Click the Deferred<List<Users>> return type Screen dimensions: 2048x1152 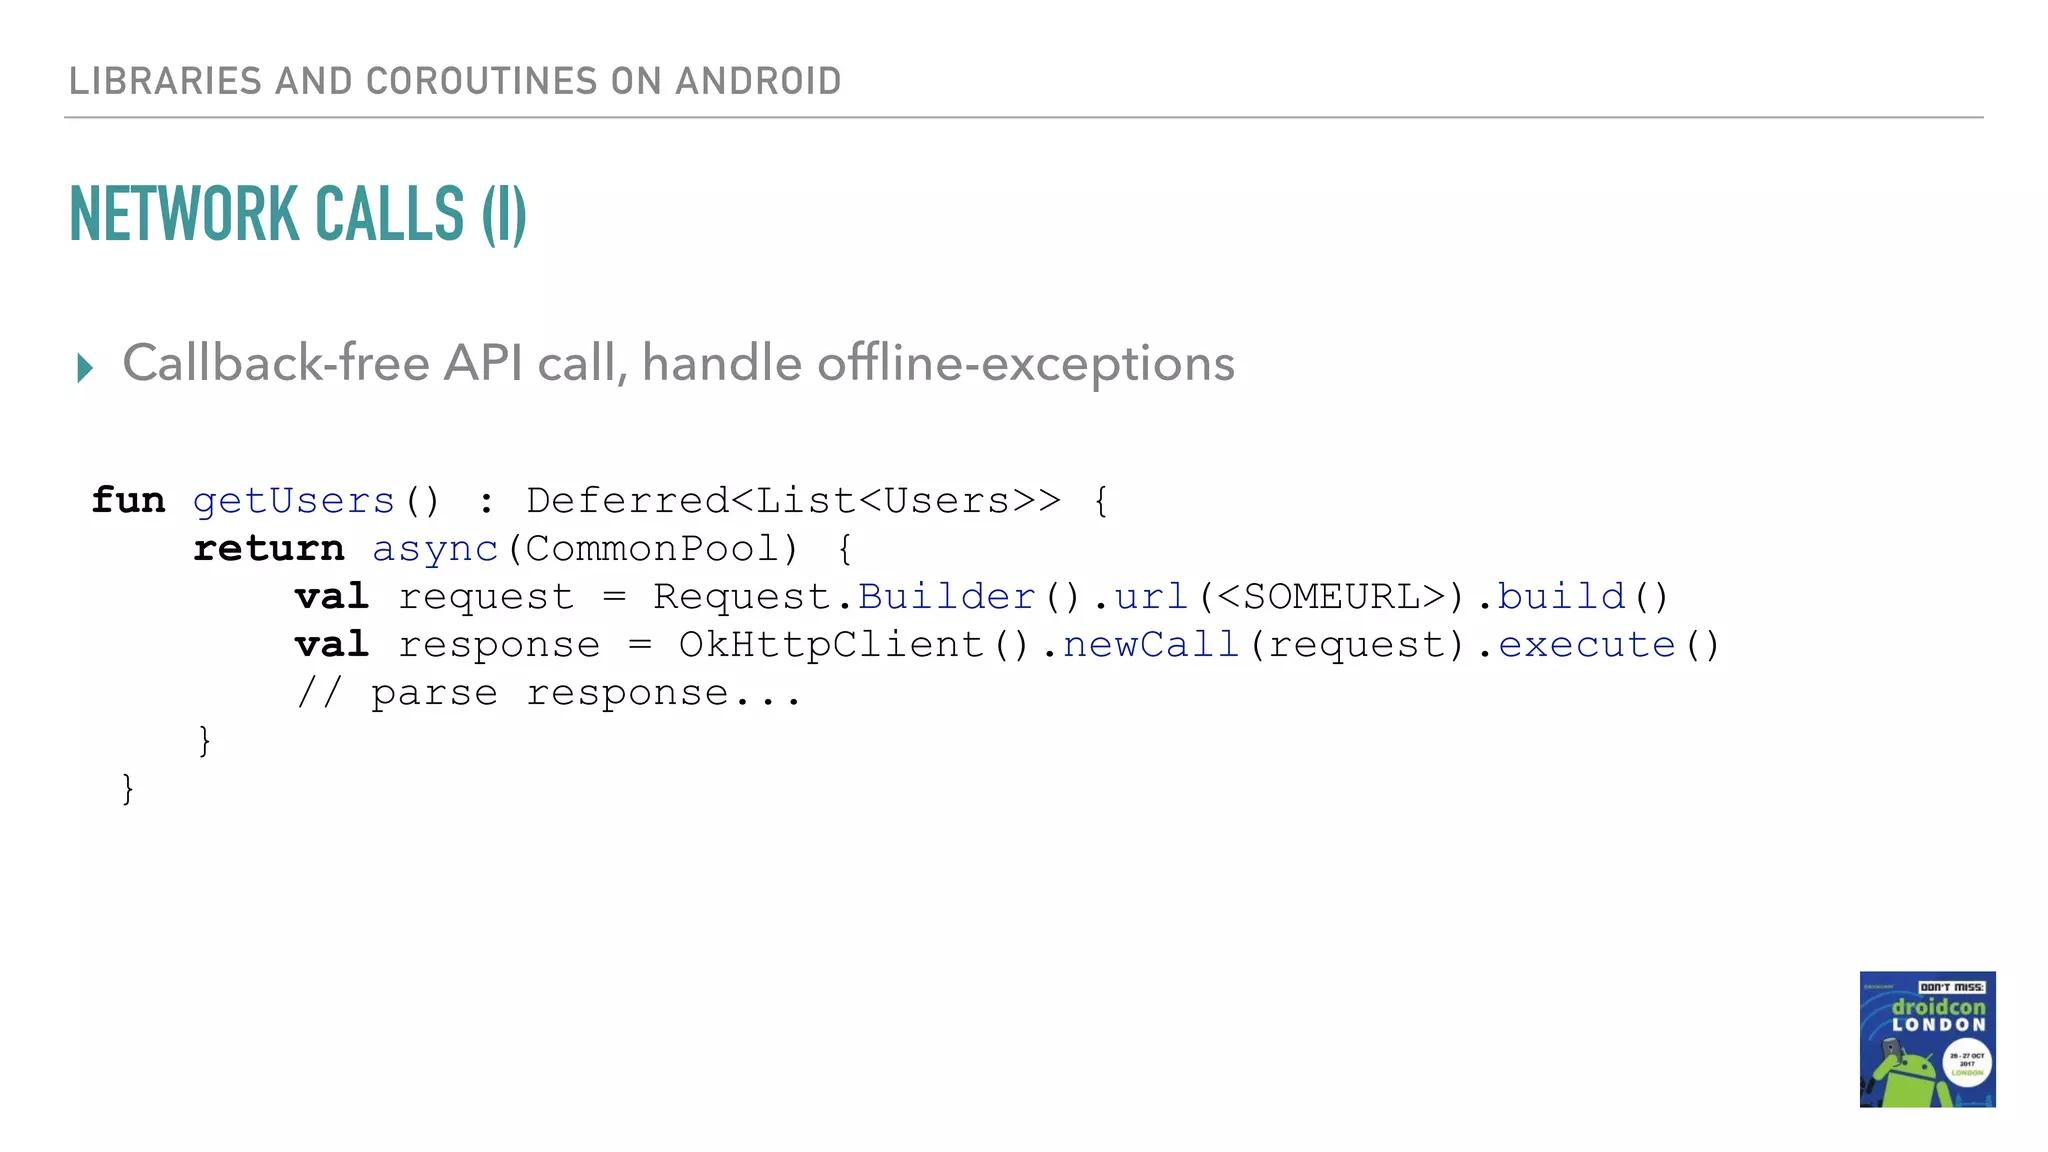tap(793, 500)
